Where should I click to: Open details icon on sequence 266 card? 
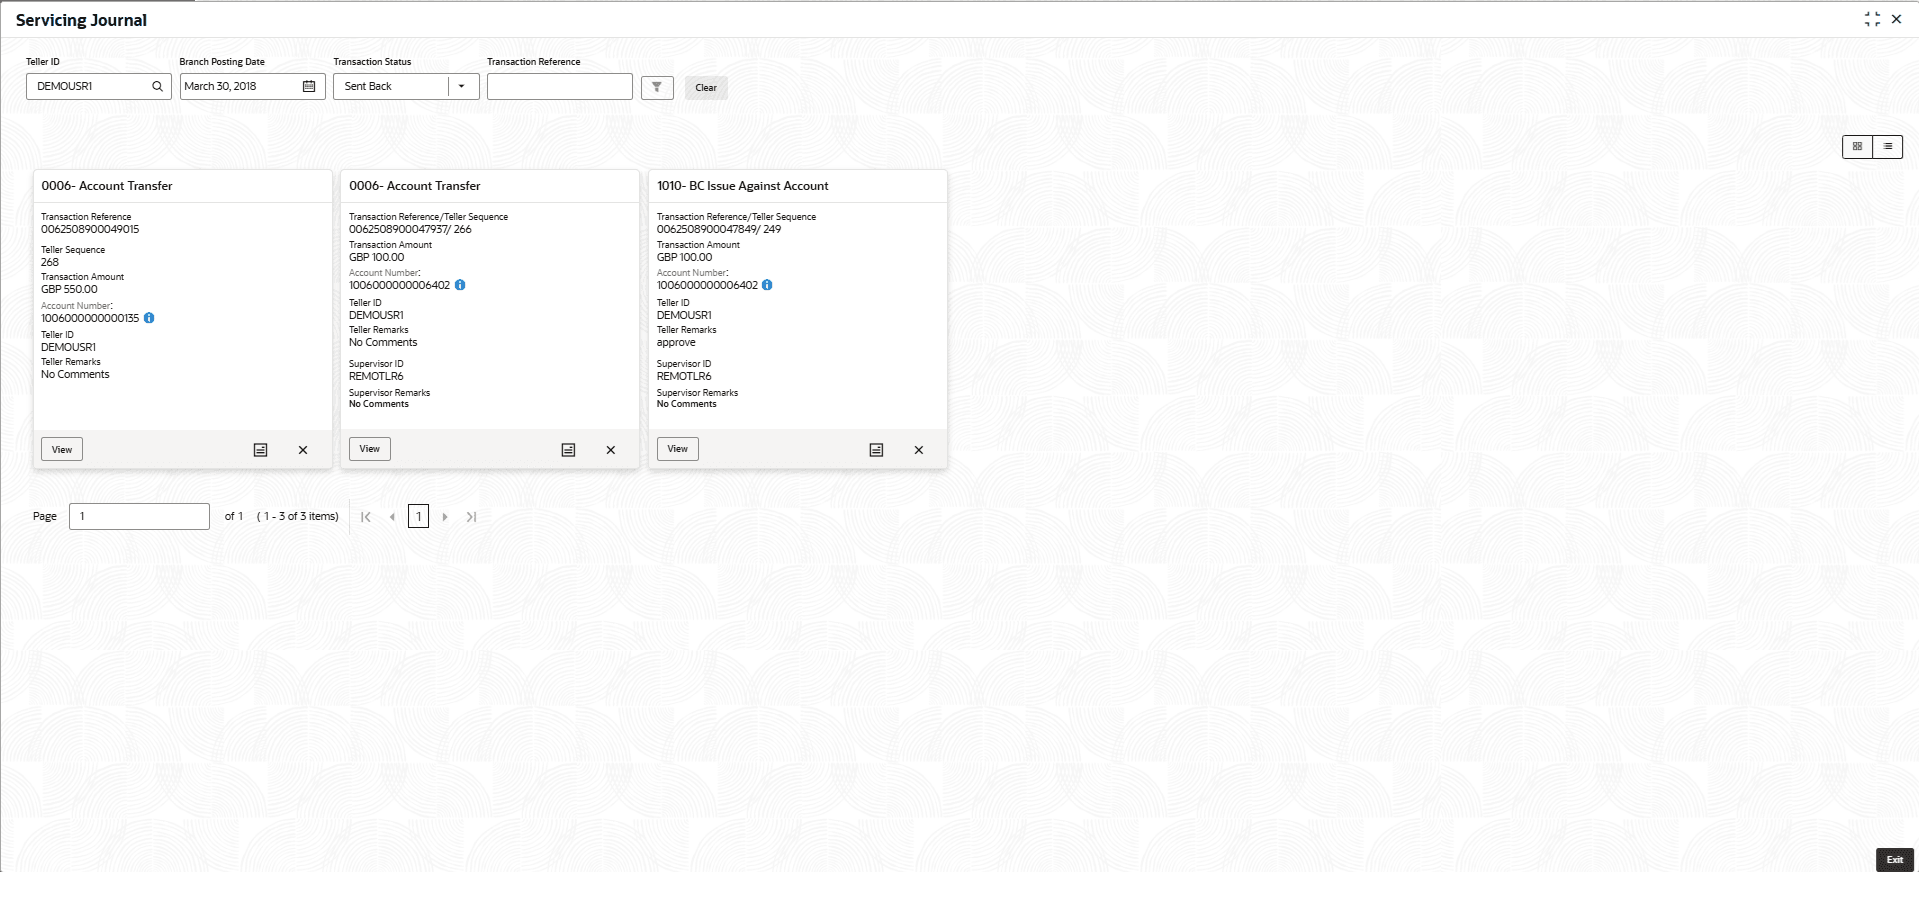click(568, 450)
